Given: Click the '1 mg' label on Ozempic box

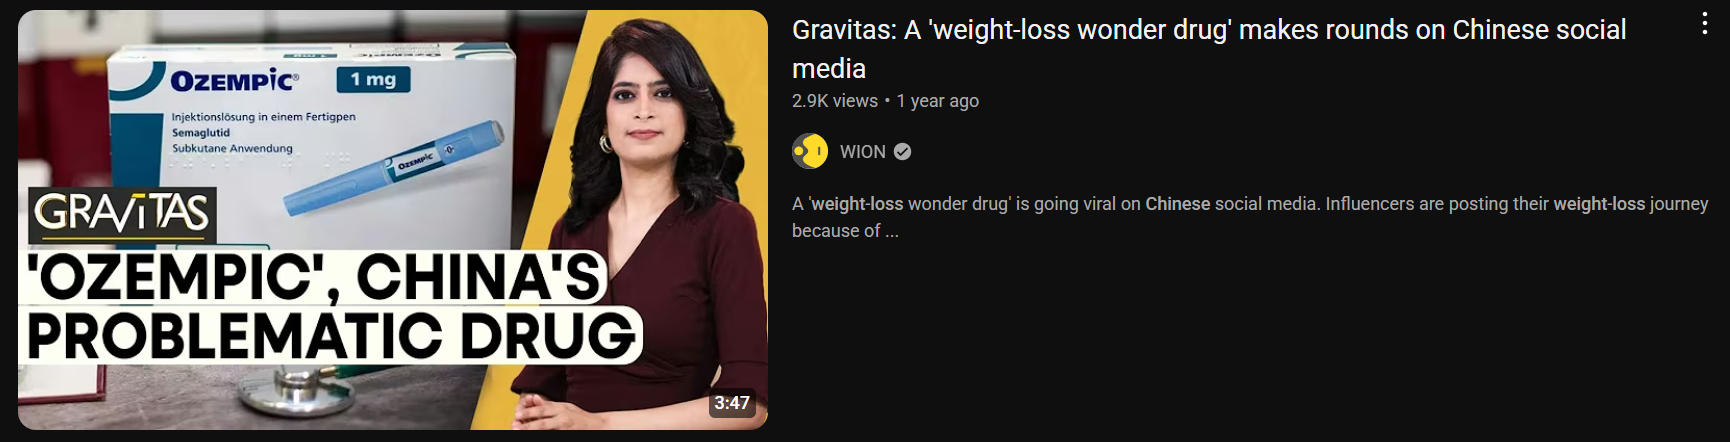Looking at the screenshot, I should (373, 79).
